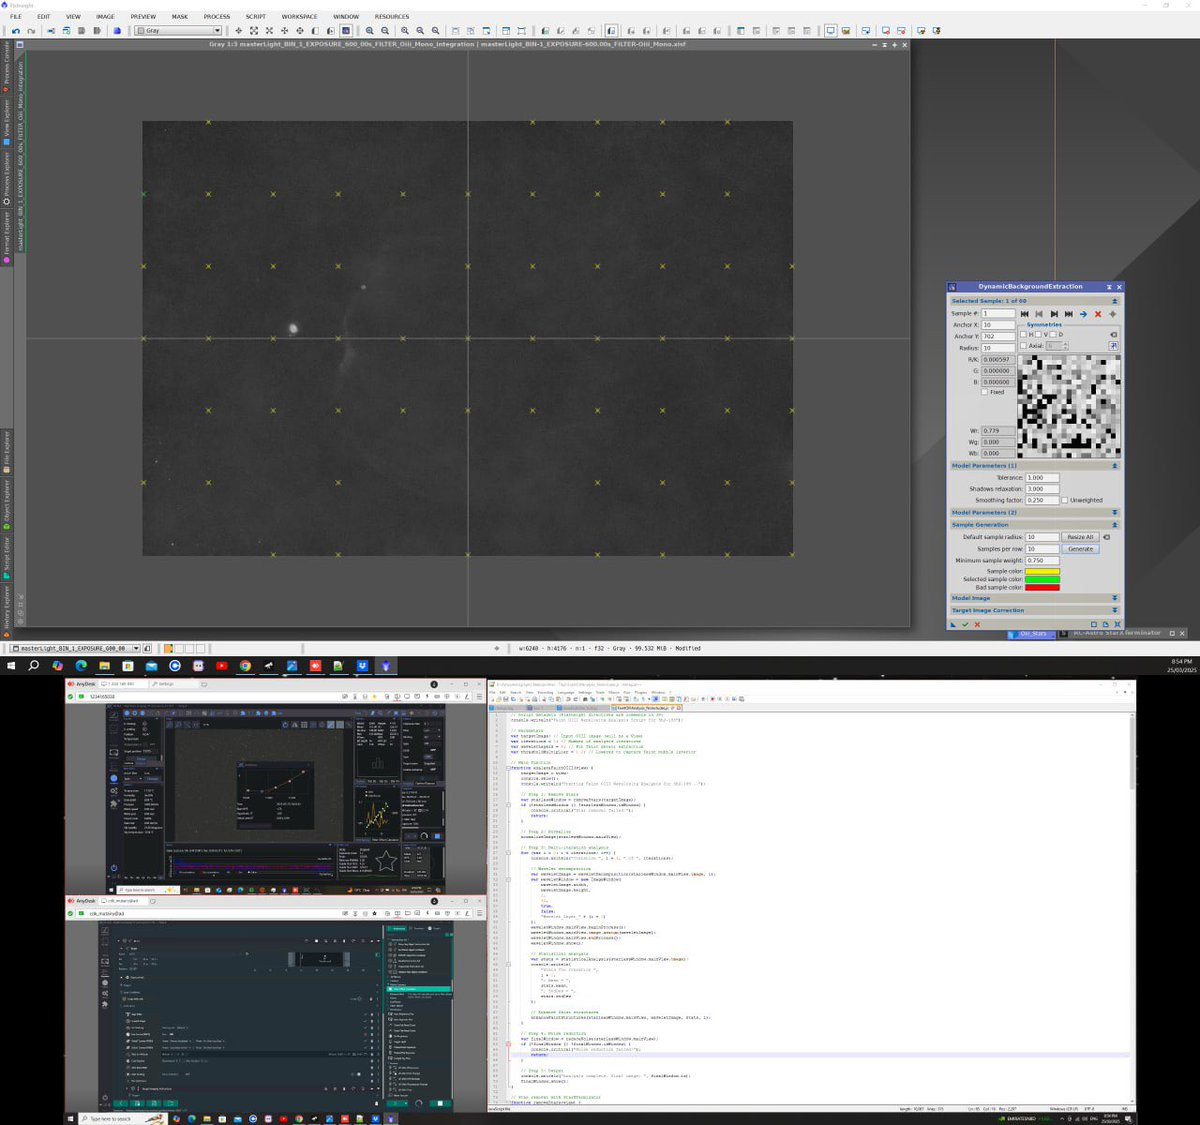
Task: Open the WORKSPACE menu
Action: [299, 17]
